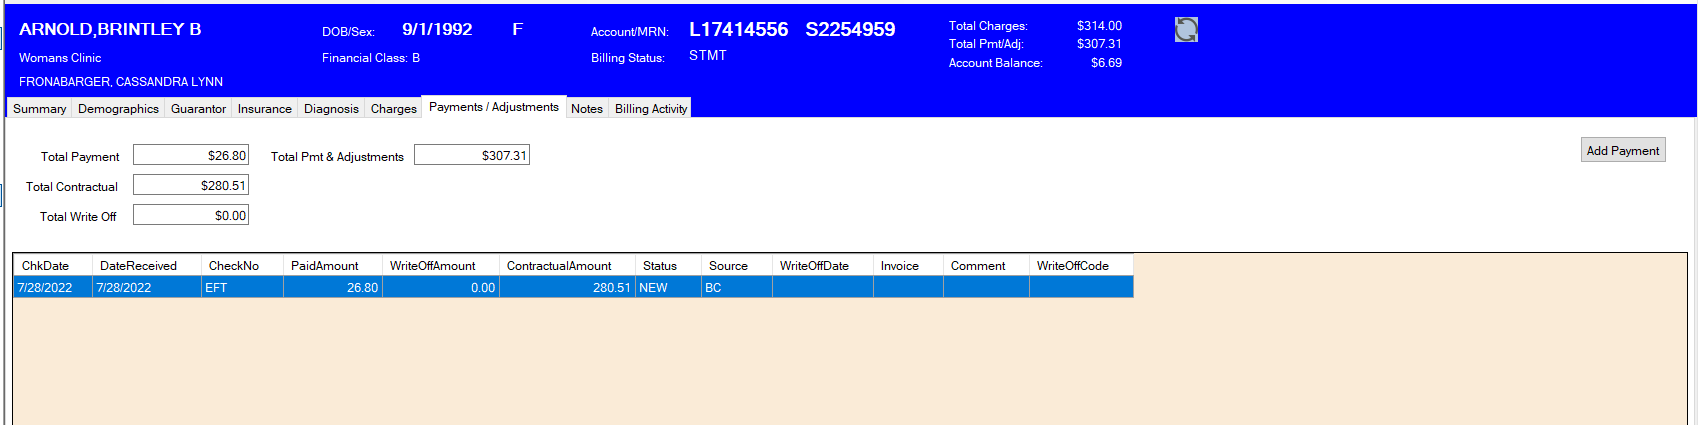The height and width of the screenshot is (425, 1698).
Task: Sort by the PaidAmount column header
Action: (x=324, y=266)
